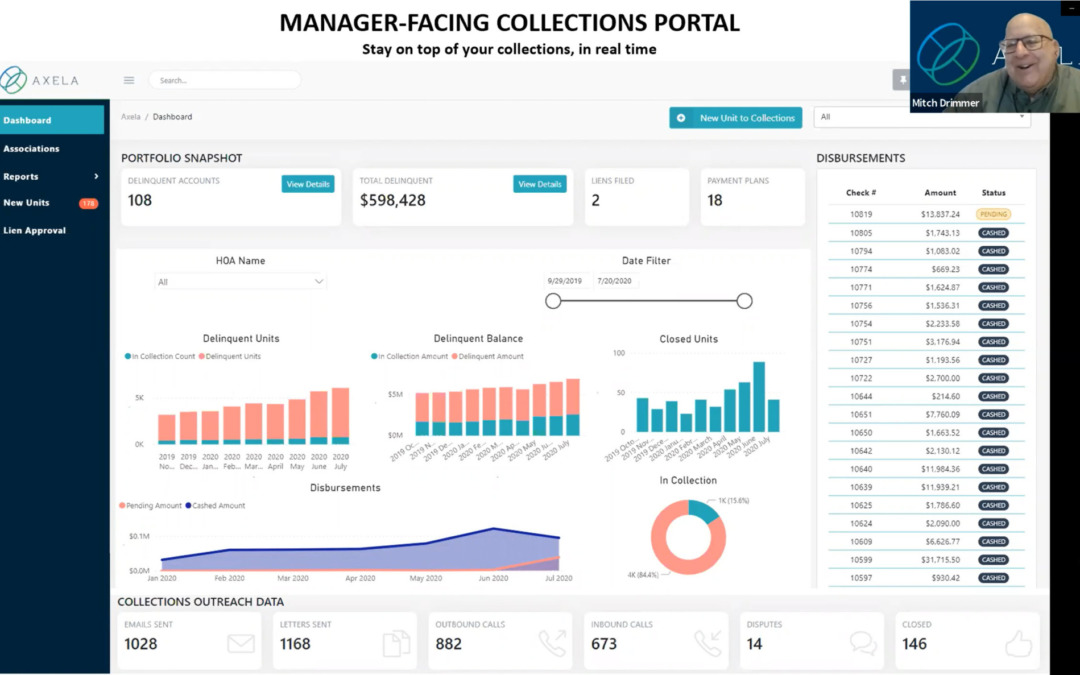
Task: Click the Axela logo in the header
Action: [40, 80]
